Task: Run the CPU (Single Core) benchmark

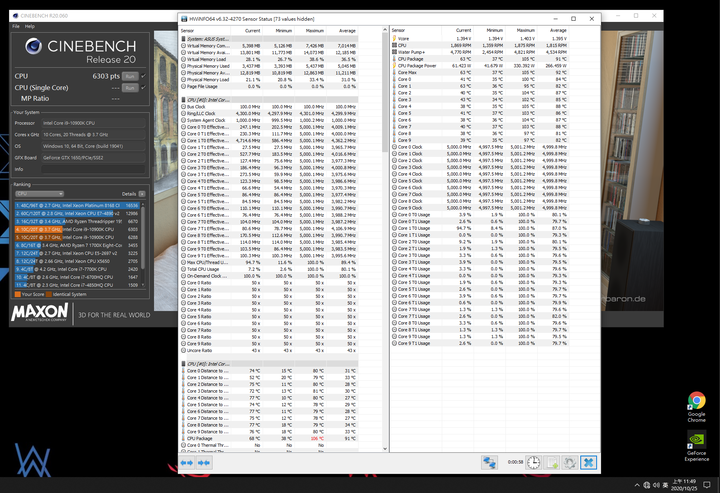Action: pos(130,88)
